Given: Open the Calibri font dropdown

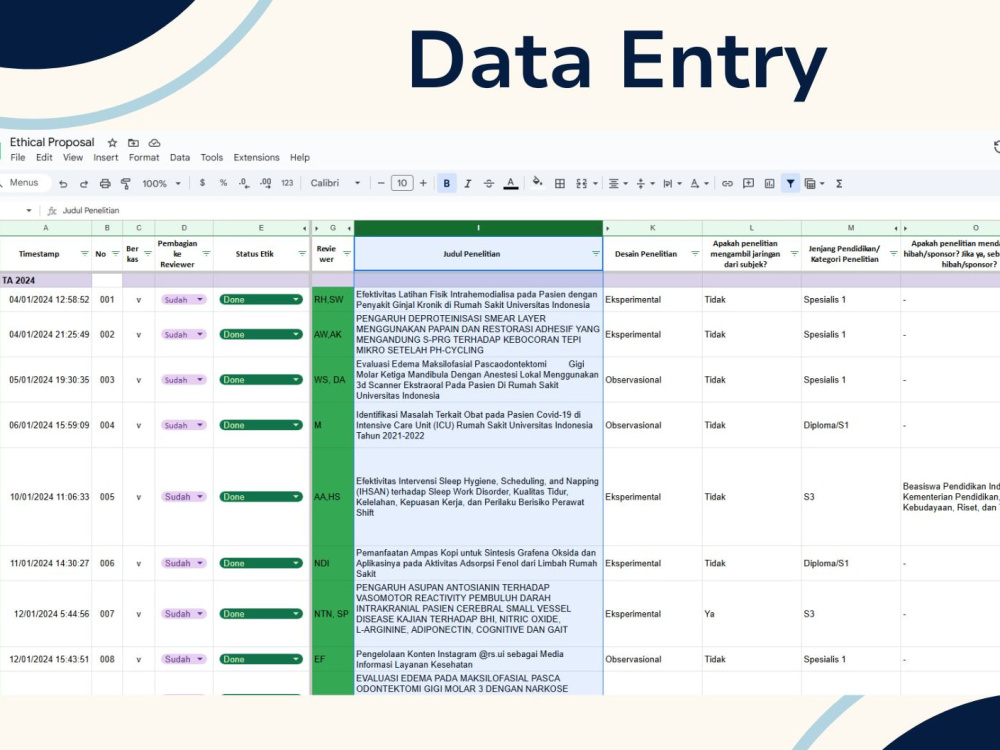Looking at the screenshot, I should pyautogui.click(x=335, y=184).
